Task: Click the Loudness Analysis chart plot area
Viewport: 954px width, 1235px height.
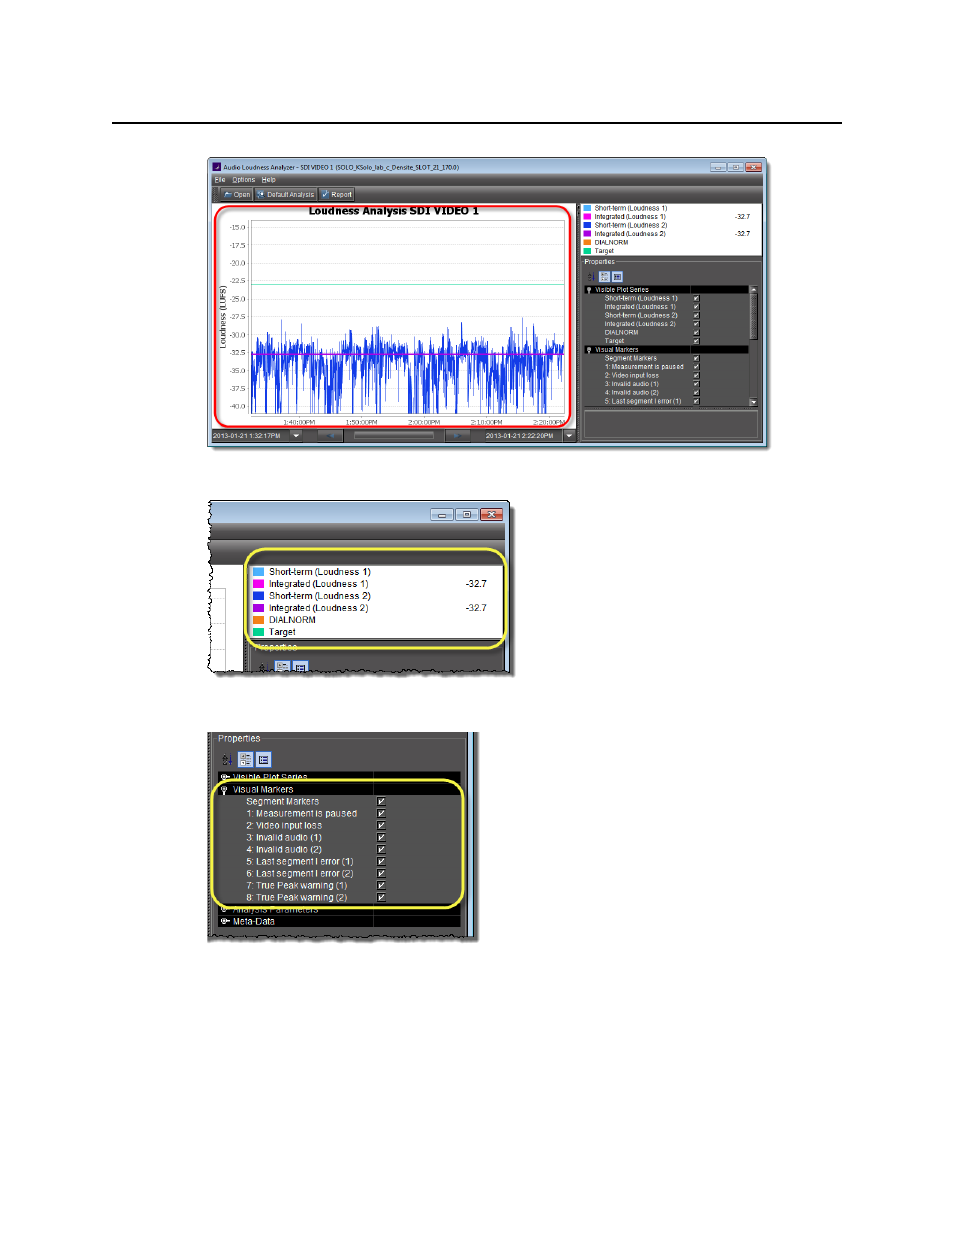Action: (x=407, y=316)
